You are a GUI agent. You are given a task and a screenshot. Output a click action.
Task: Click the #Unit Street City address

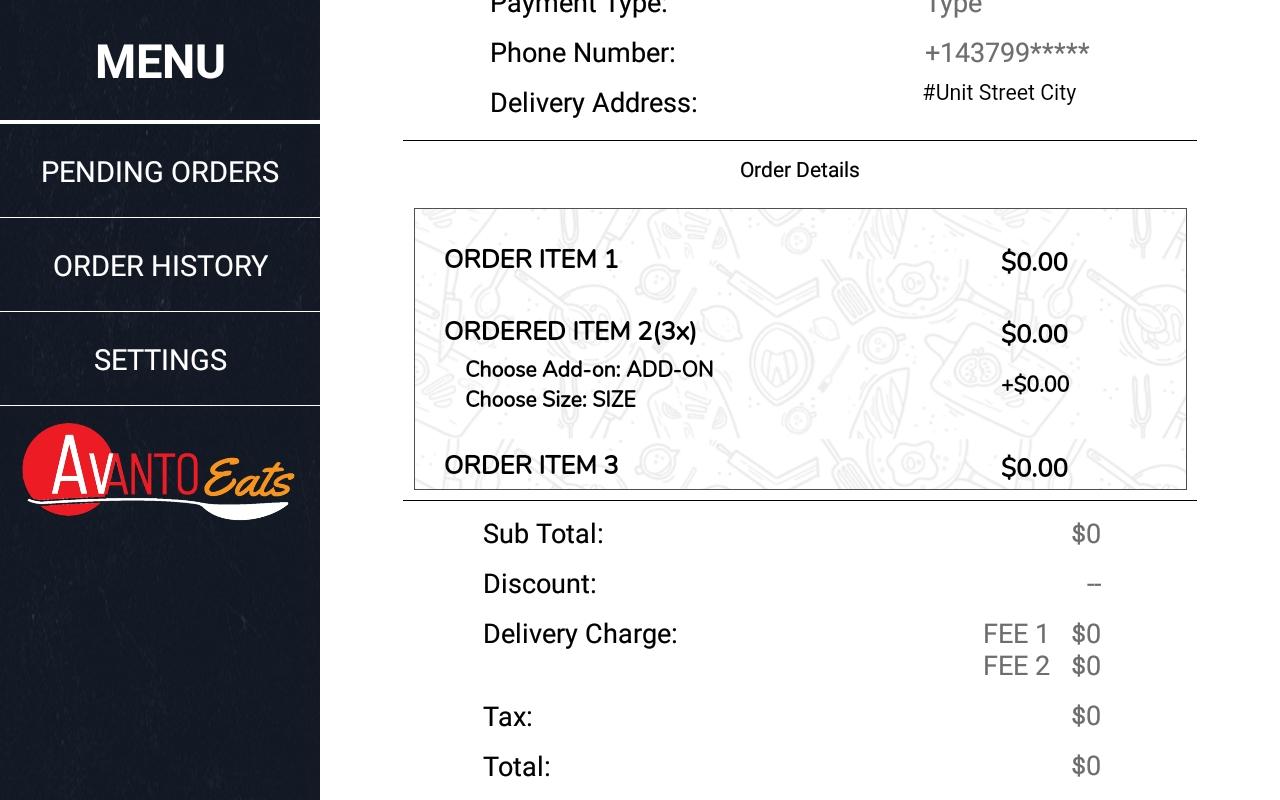tap(999, 93)
